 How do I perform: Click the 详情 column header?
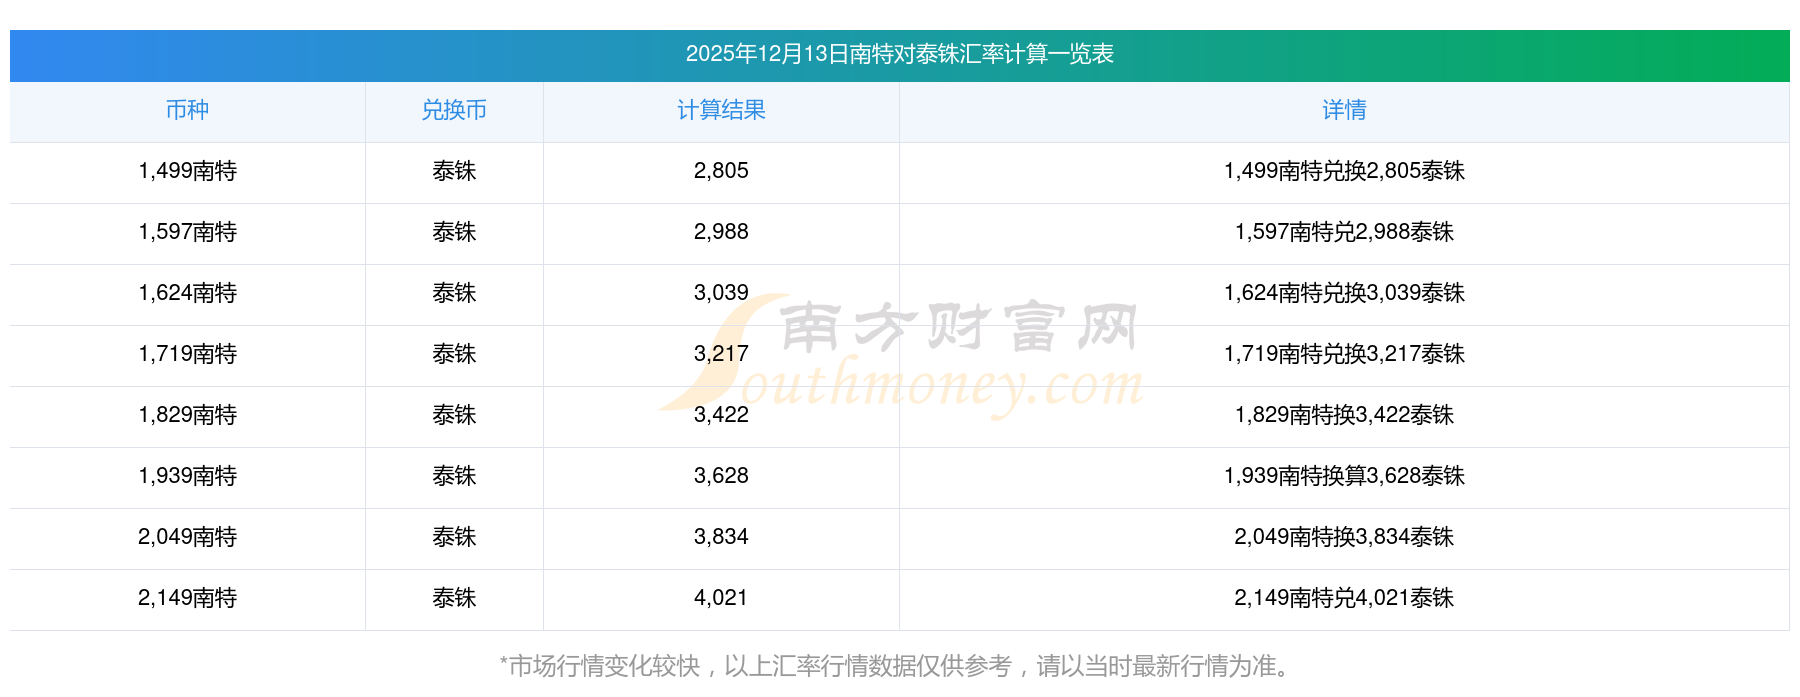pyautogui.click(x=1344, y=110)
